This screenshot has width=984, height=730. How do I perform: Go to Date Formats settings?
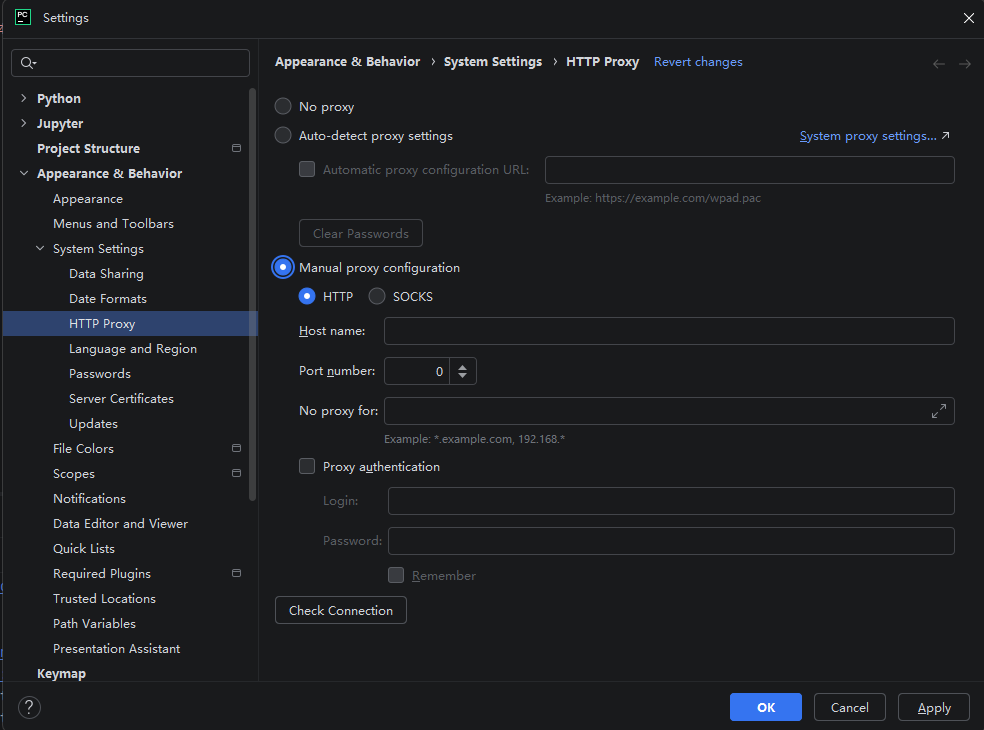click(108, 299)
